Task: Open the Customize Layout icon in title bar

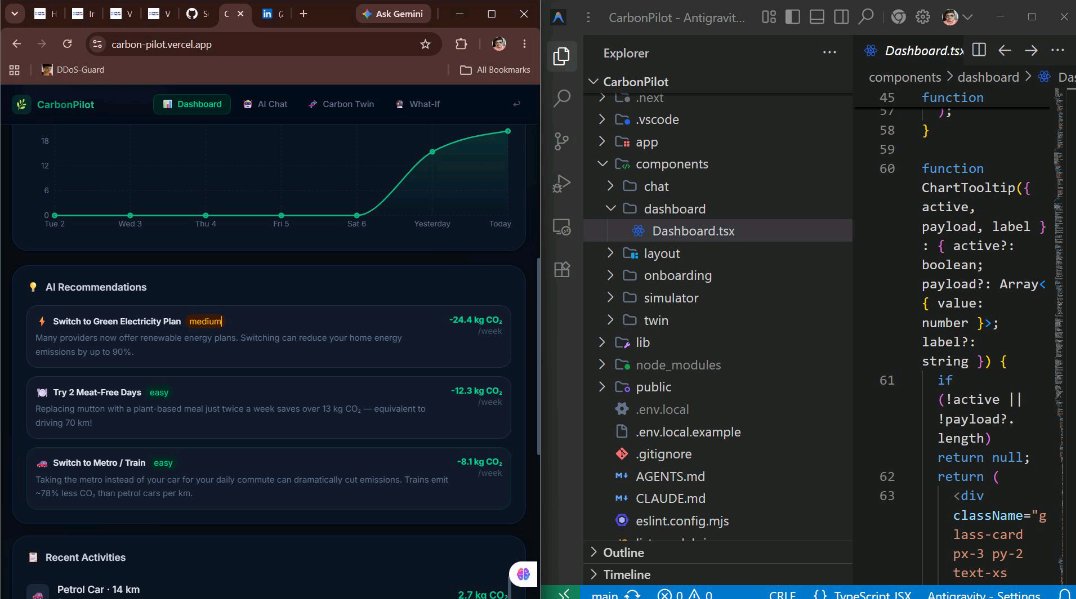Action: [769, 17]
